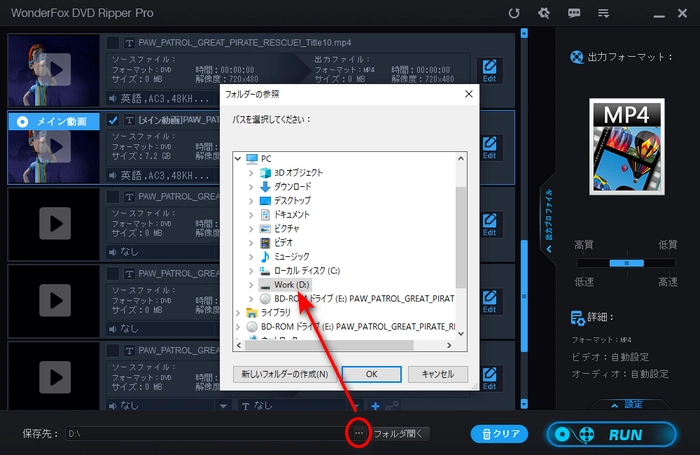Image resolution: width=700 pixels, height=455 pixels.
Task: Click the MP4 output format image
Action: [627, 146]
